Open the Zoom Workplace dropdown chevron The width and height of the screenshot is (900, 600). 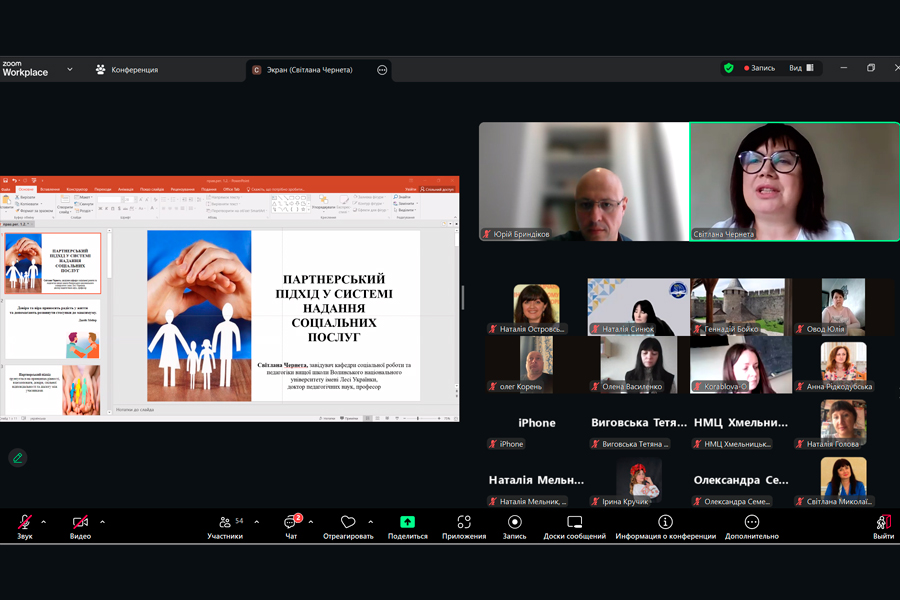[70, 70]
